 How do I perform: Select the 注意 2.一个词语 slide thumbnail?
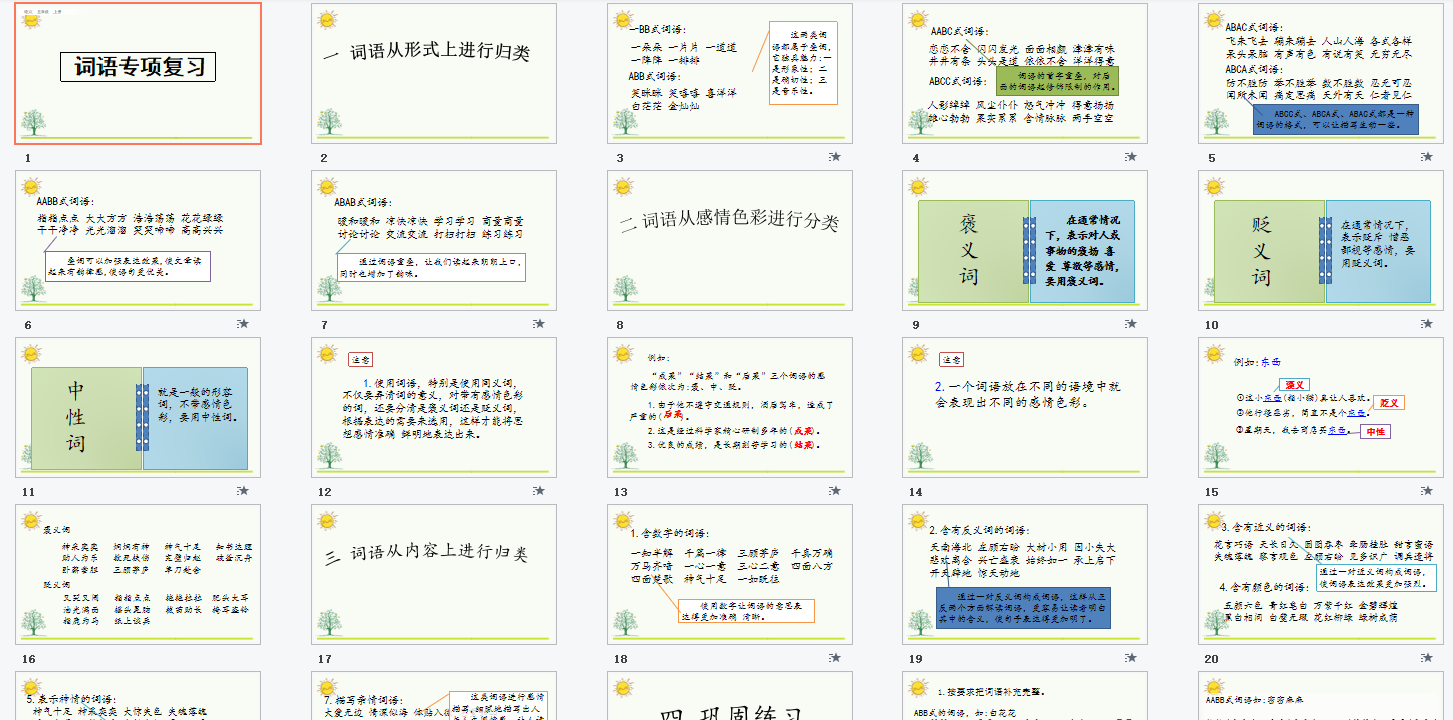click(1025, 407)
